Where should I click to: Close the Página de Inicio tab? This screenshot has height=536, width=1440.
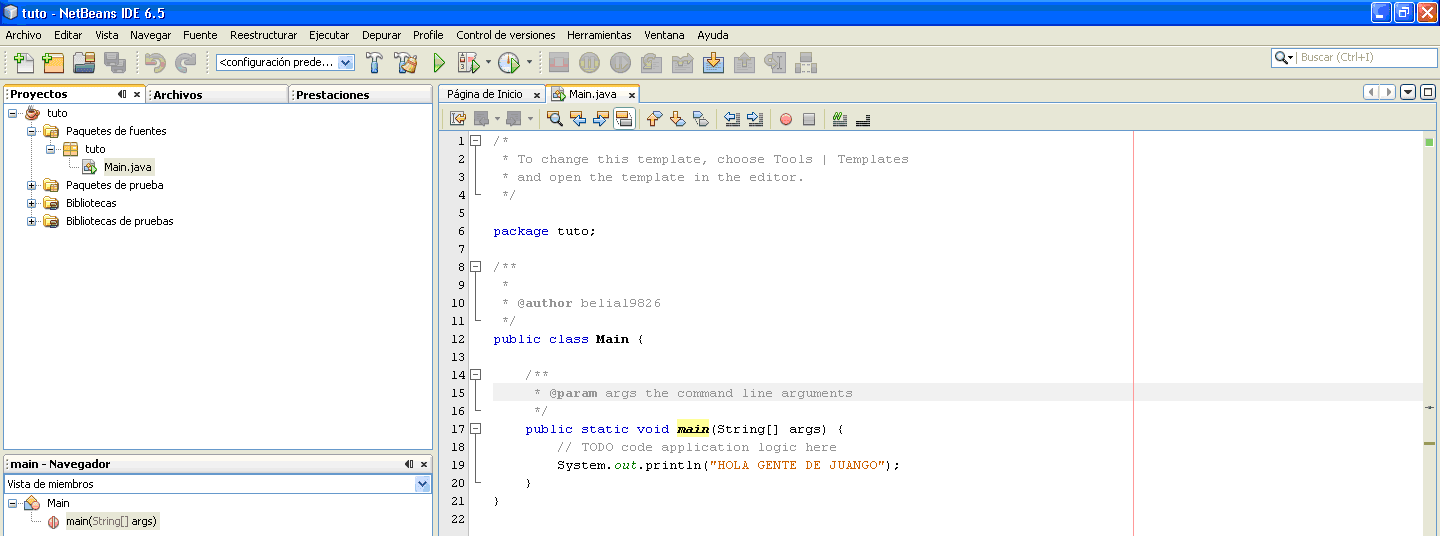pos(537,95)
